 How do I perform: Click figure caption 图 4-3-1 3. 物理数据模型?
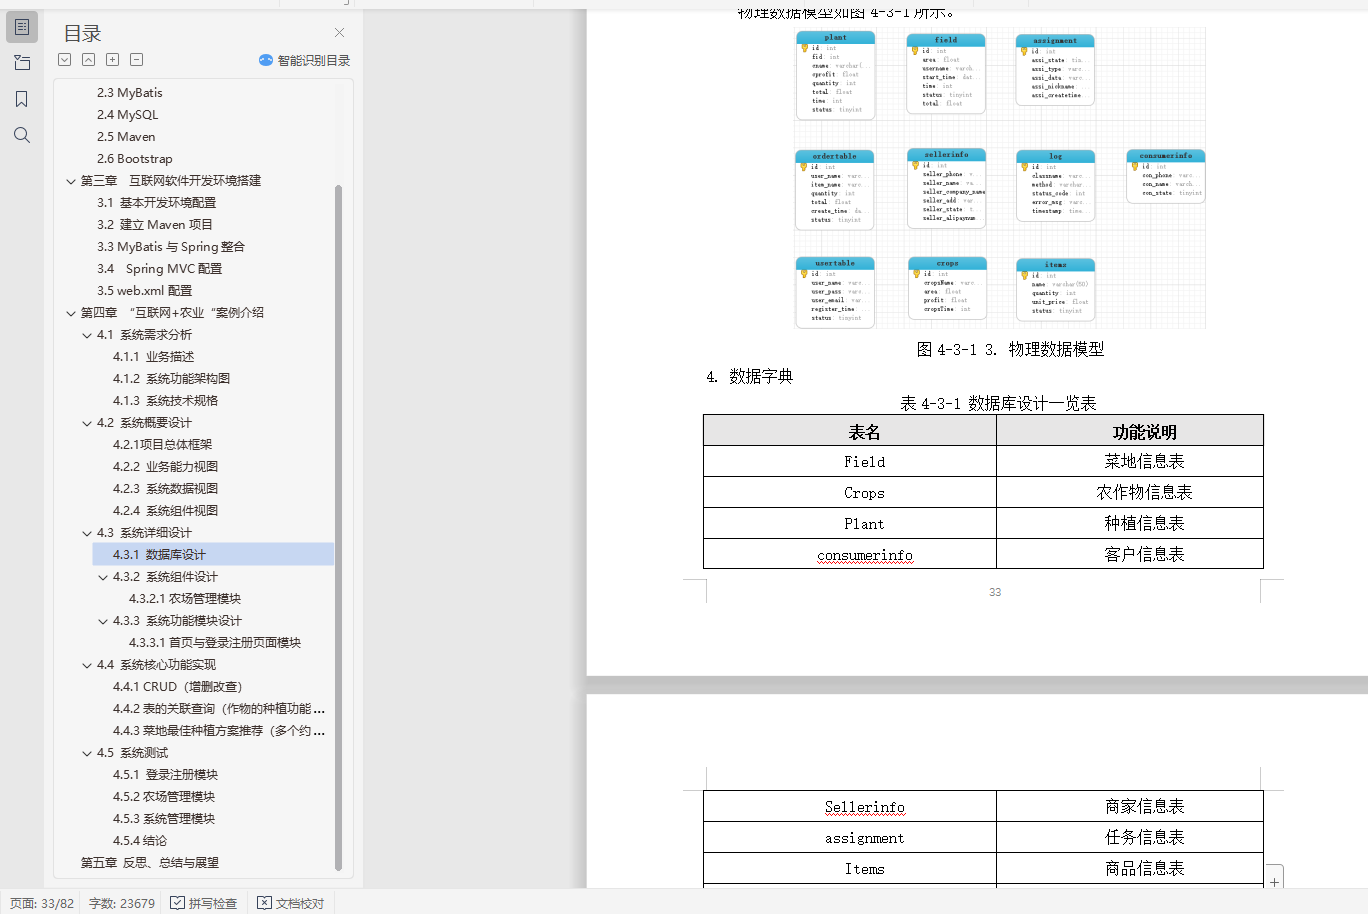pyautogui.click(x=1010, y=349)
